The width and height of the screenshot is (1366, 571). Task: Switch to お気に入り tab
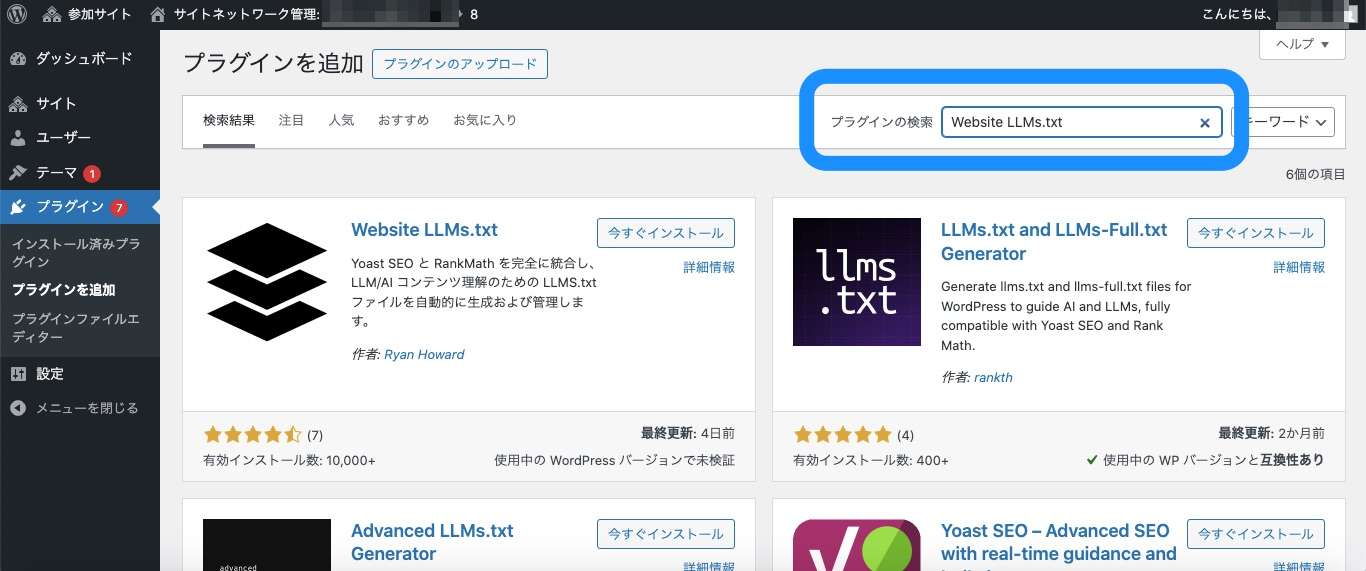coord(485,121)
